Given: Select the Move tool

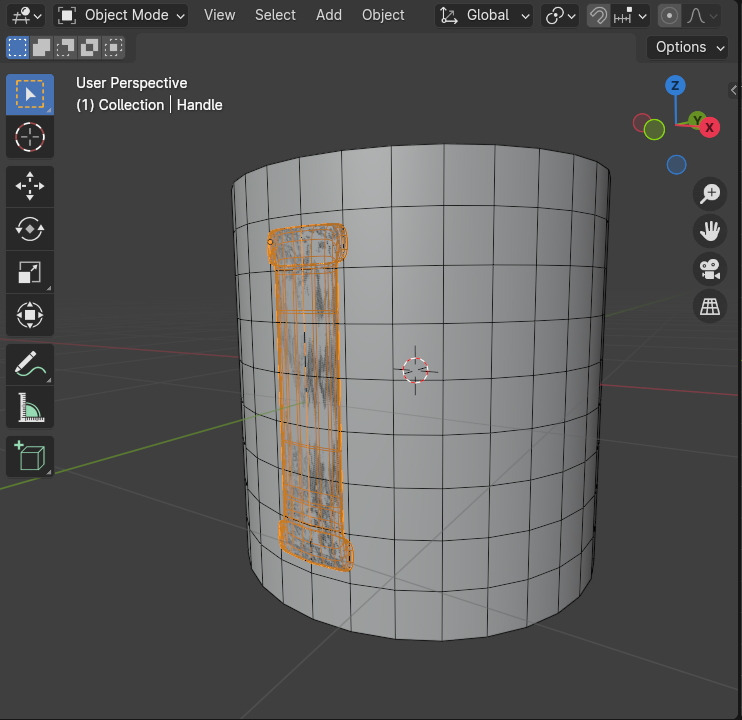Looking at the screenshot, I should (30, 186).
